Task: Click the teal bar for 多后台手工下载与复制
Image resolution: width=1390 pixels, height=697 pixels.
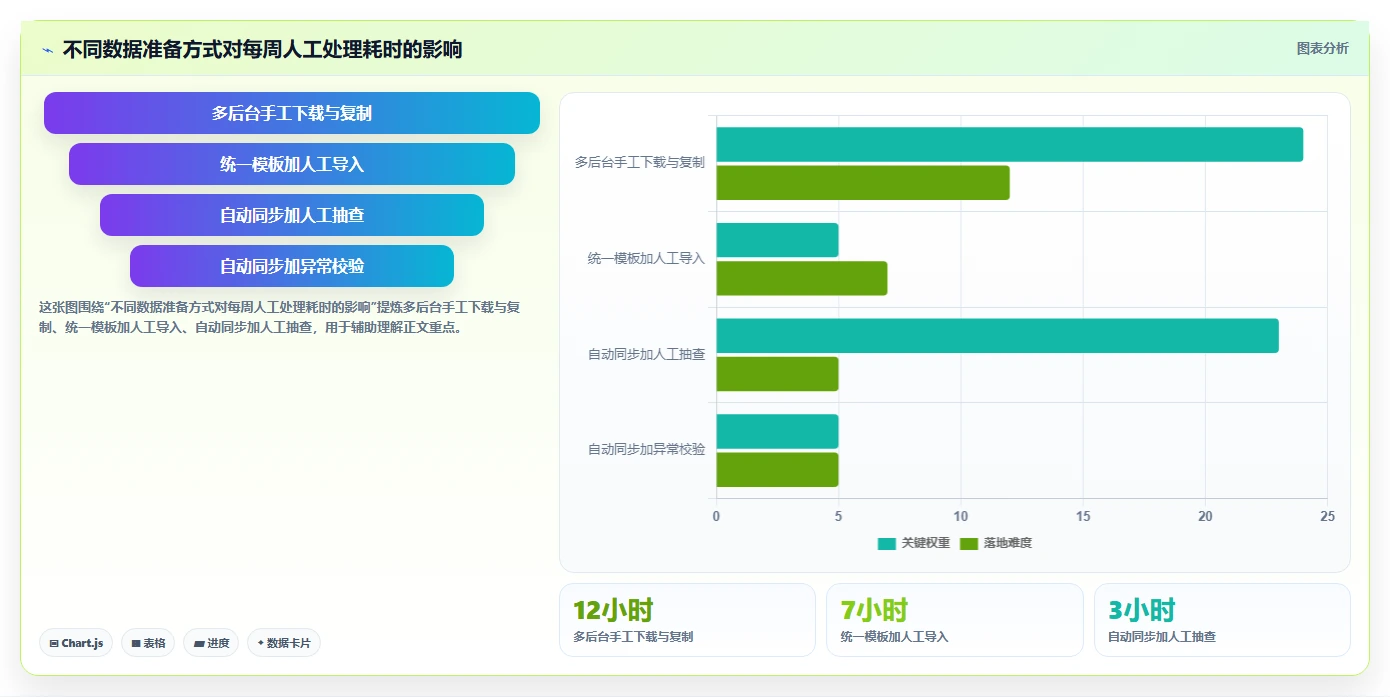Action: (1010, 144)
